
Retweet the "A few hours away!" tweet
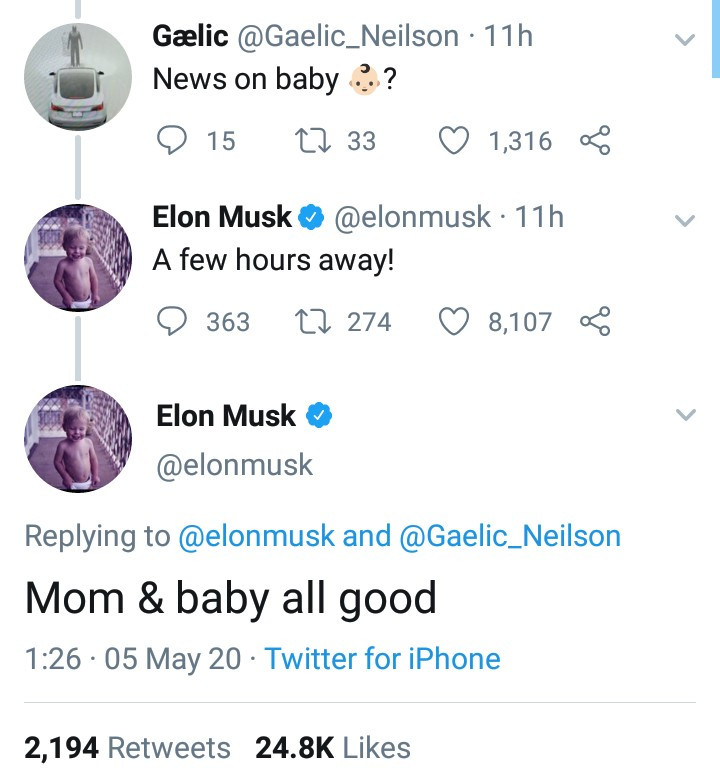tap(312, 321)
